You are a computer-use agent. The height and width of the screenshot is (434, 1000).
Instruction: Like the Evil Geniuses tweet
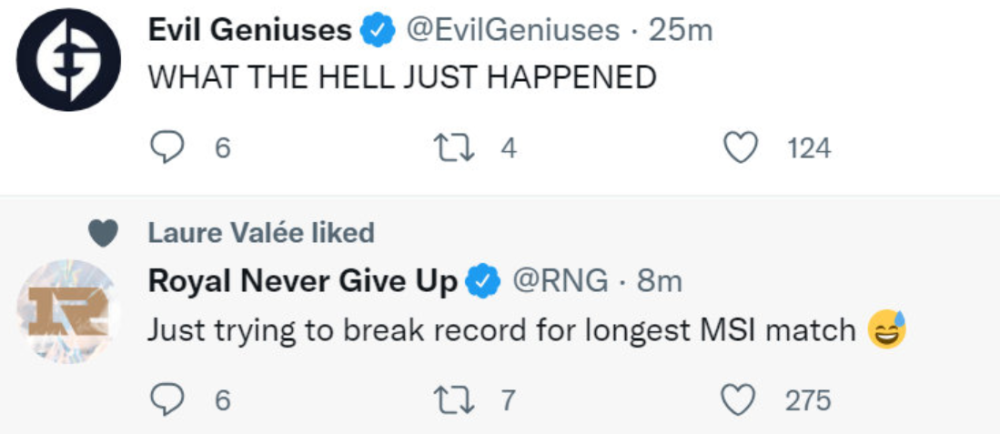740,148
